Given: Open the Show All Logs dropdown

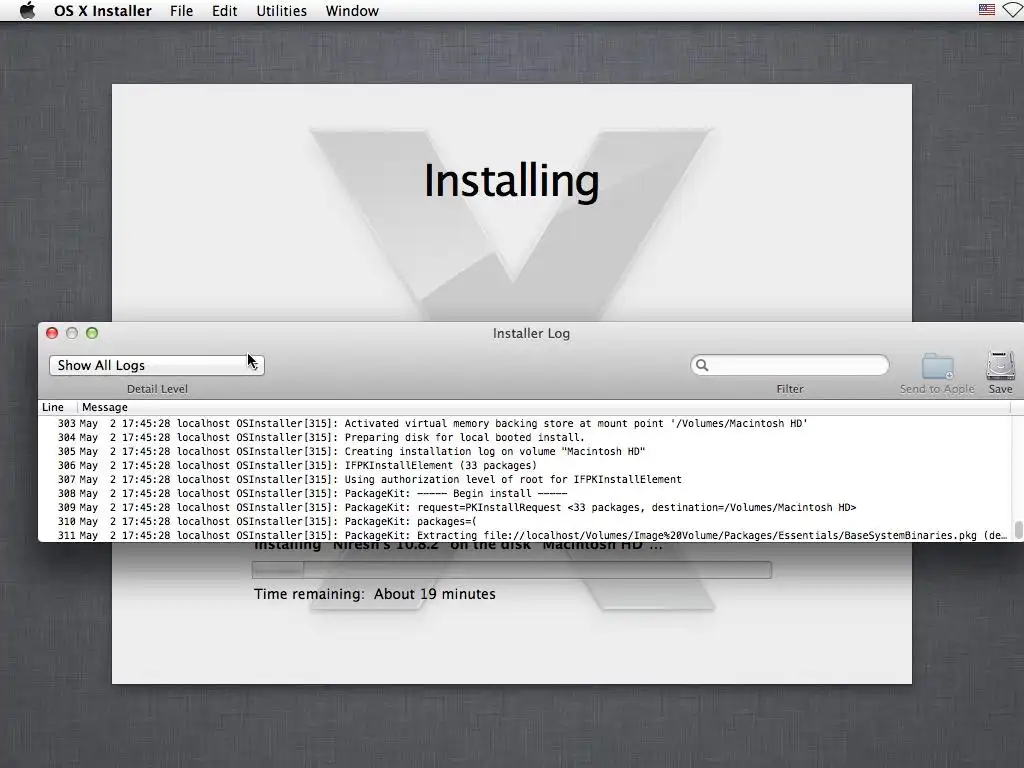Looking at the screenshot, I should pyautogui.click(x=157, y=365).
